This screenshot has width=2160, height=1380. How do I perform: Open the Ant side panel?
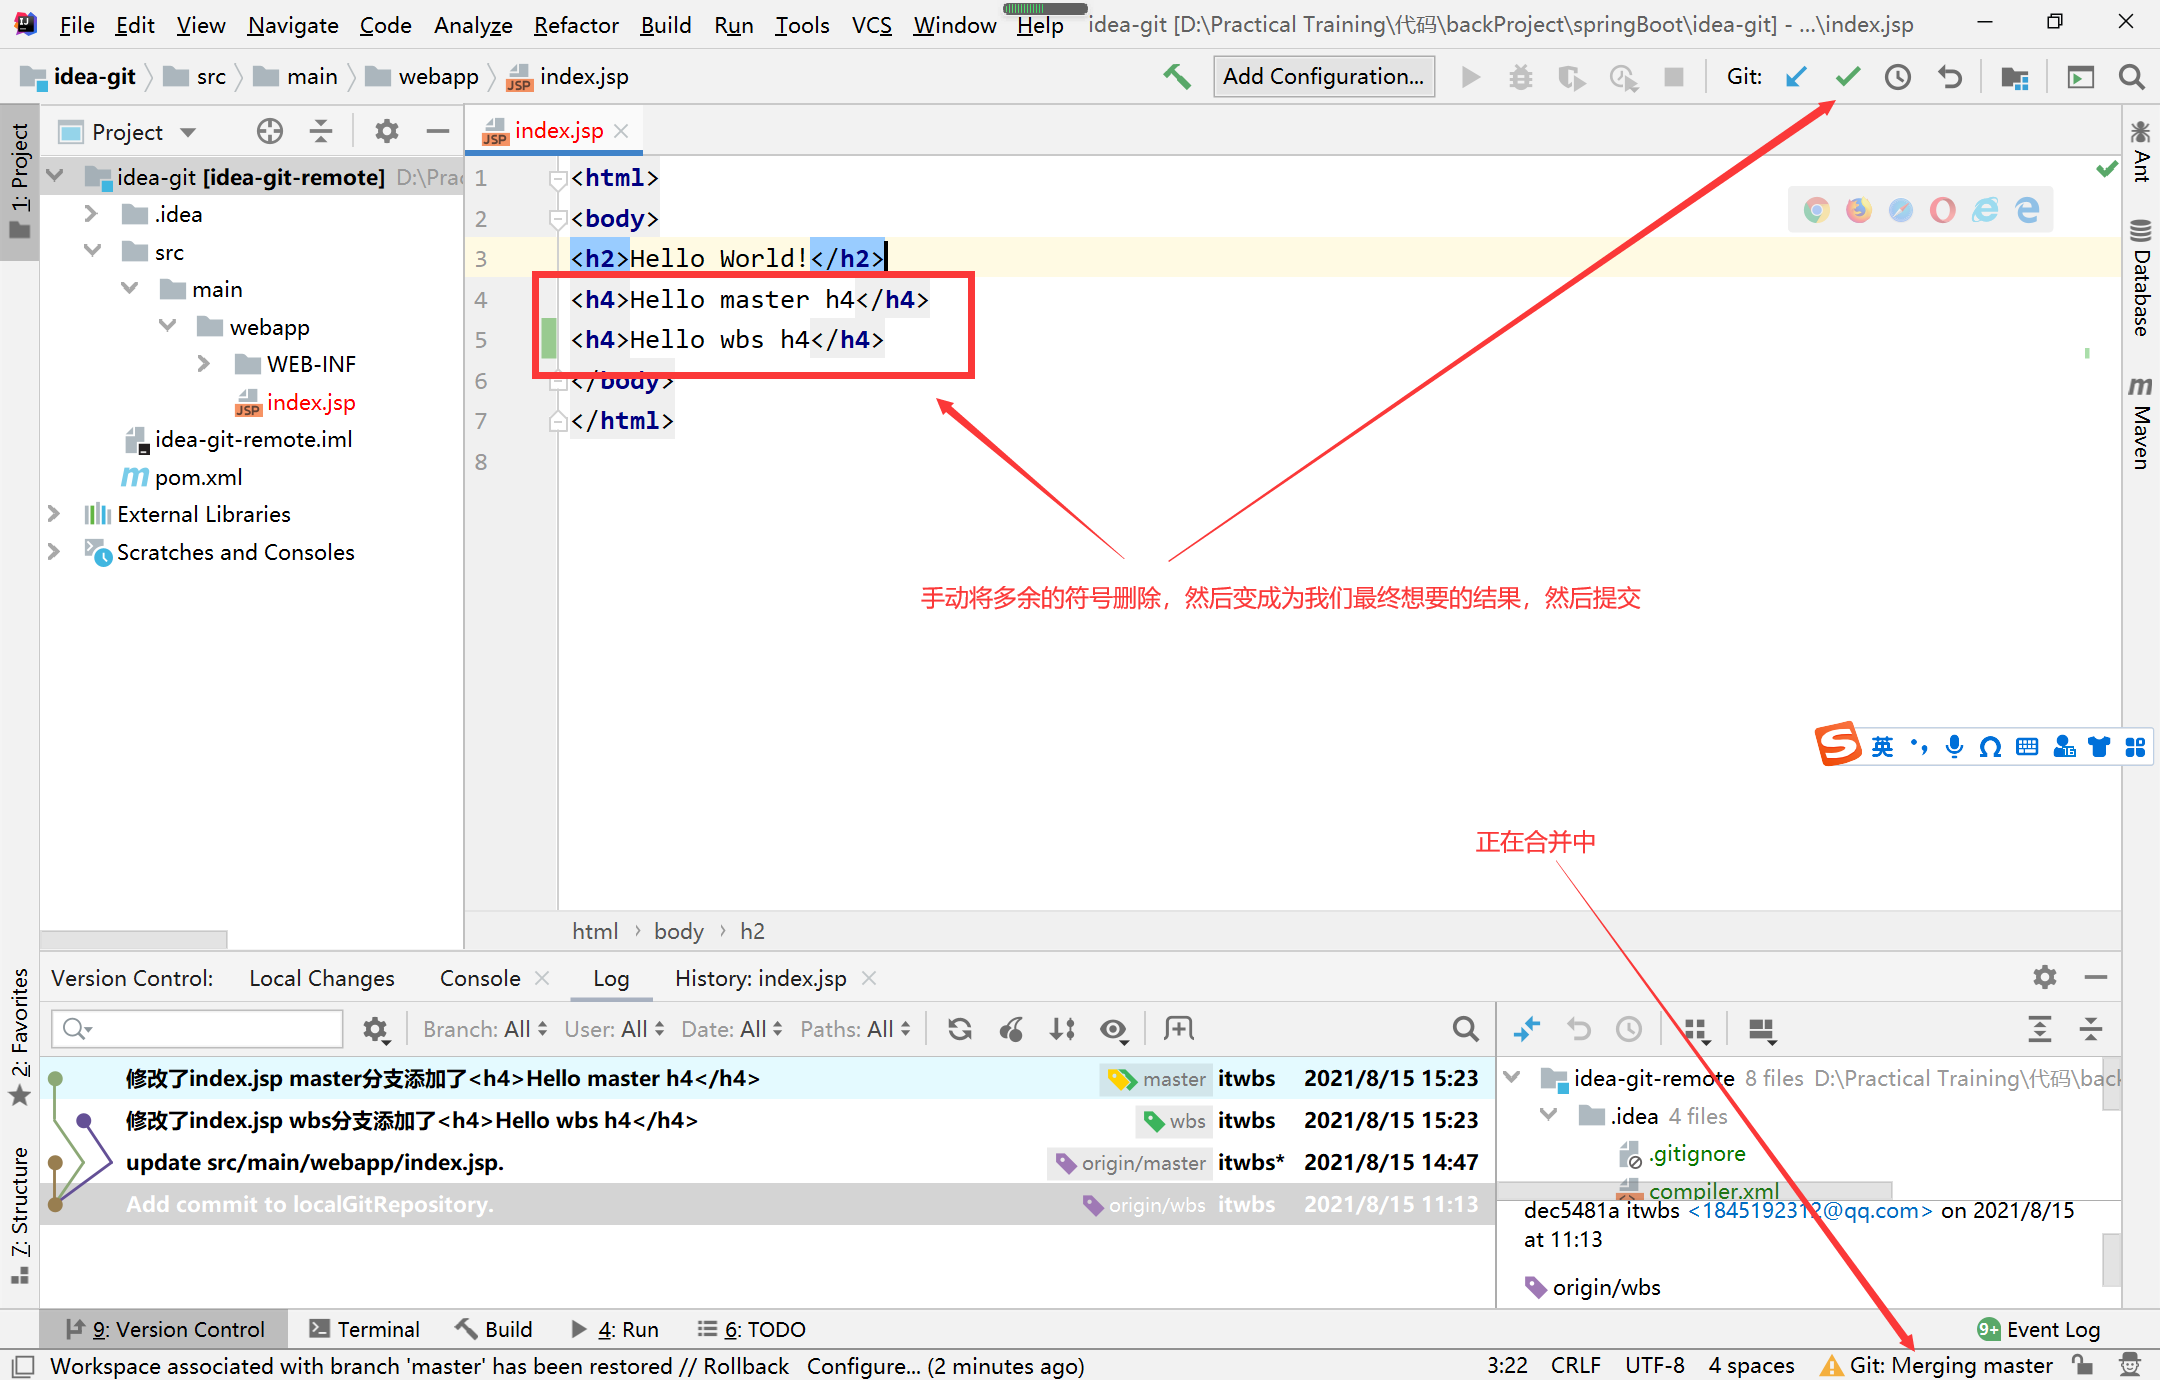point(2140,152)
